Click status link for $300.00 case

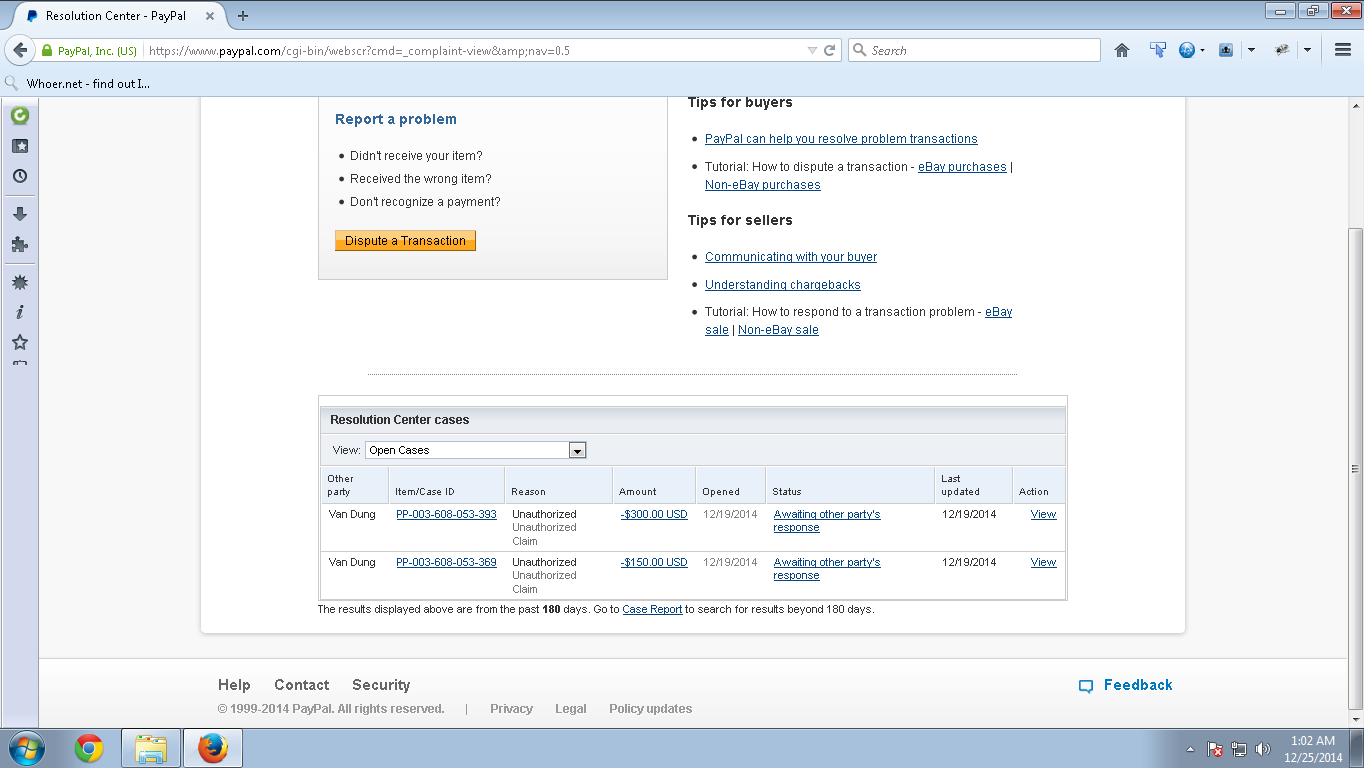pos(827,521)
